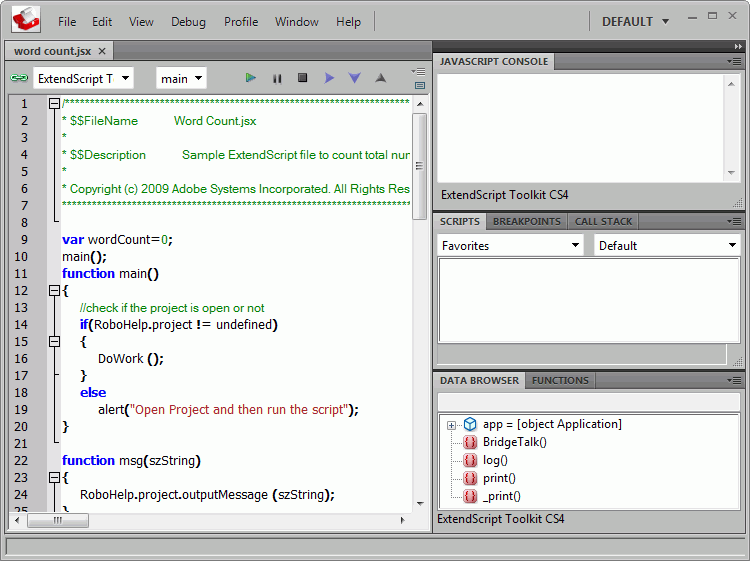Switch to the Breakpoints tab
Viewport: 750px width, 561px height.
click(527, 222)
